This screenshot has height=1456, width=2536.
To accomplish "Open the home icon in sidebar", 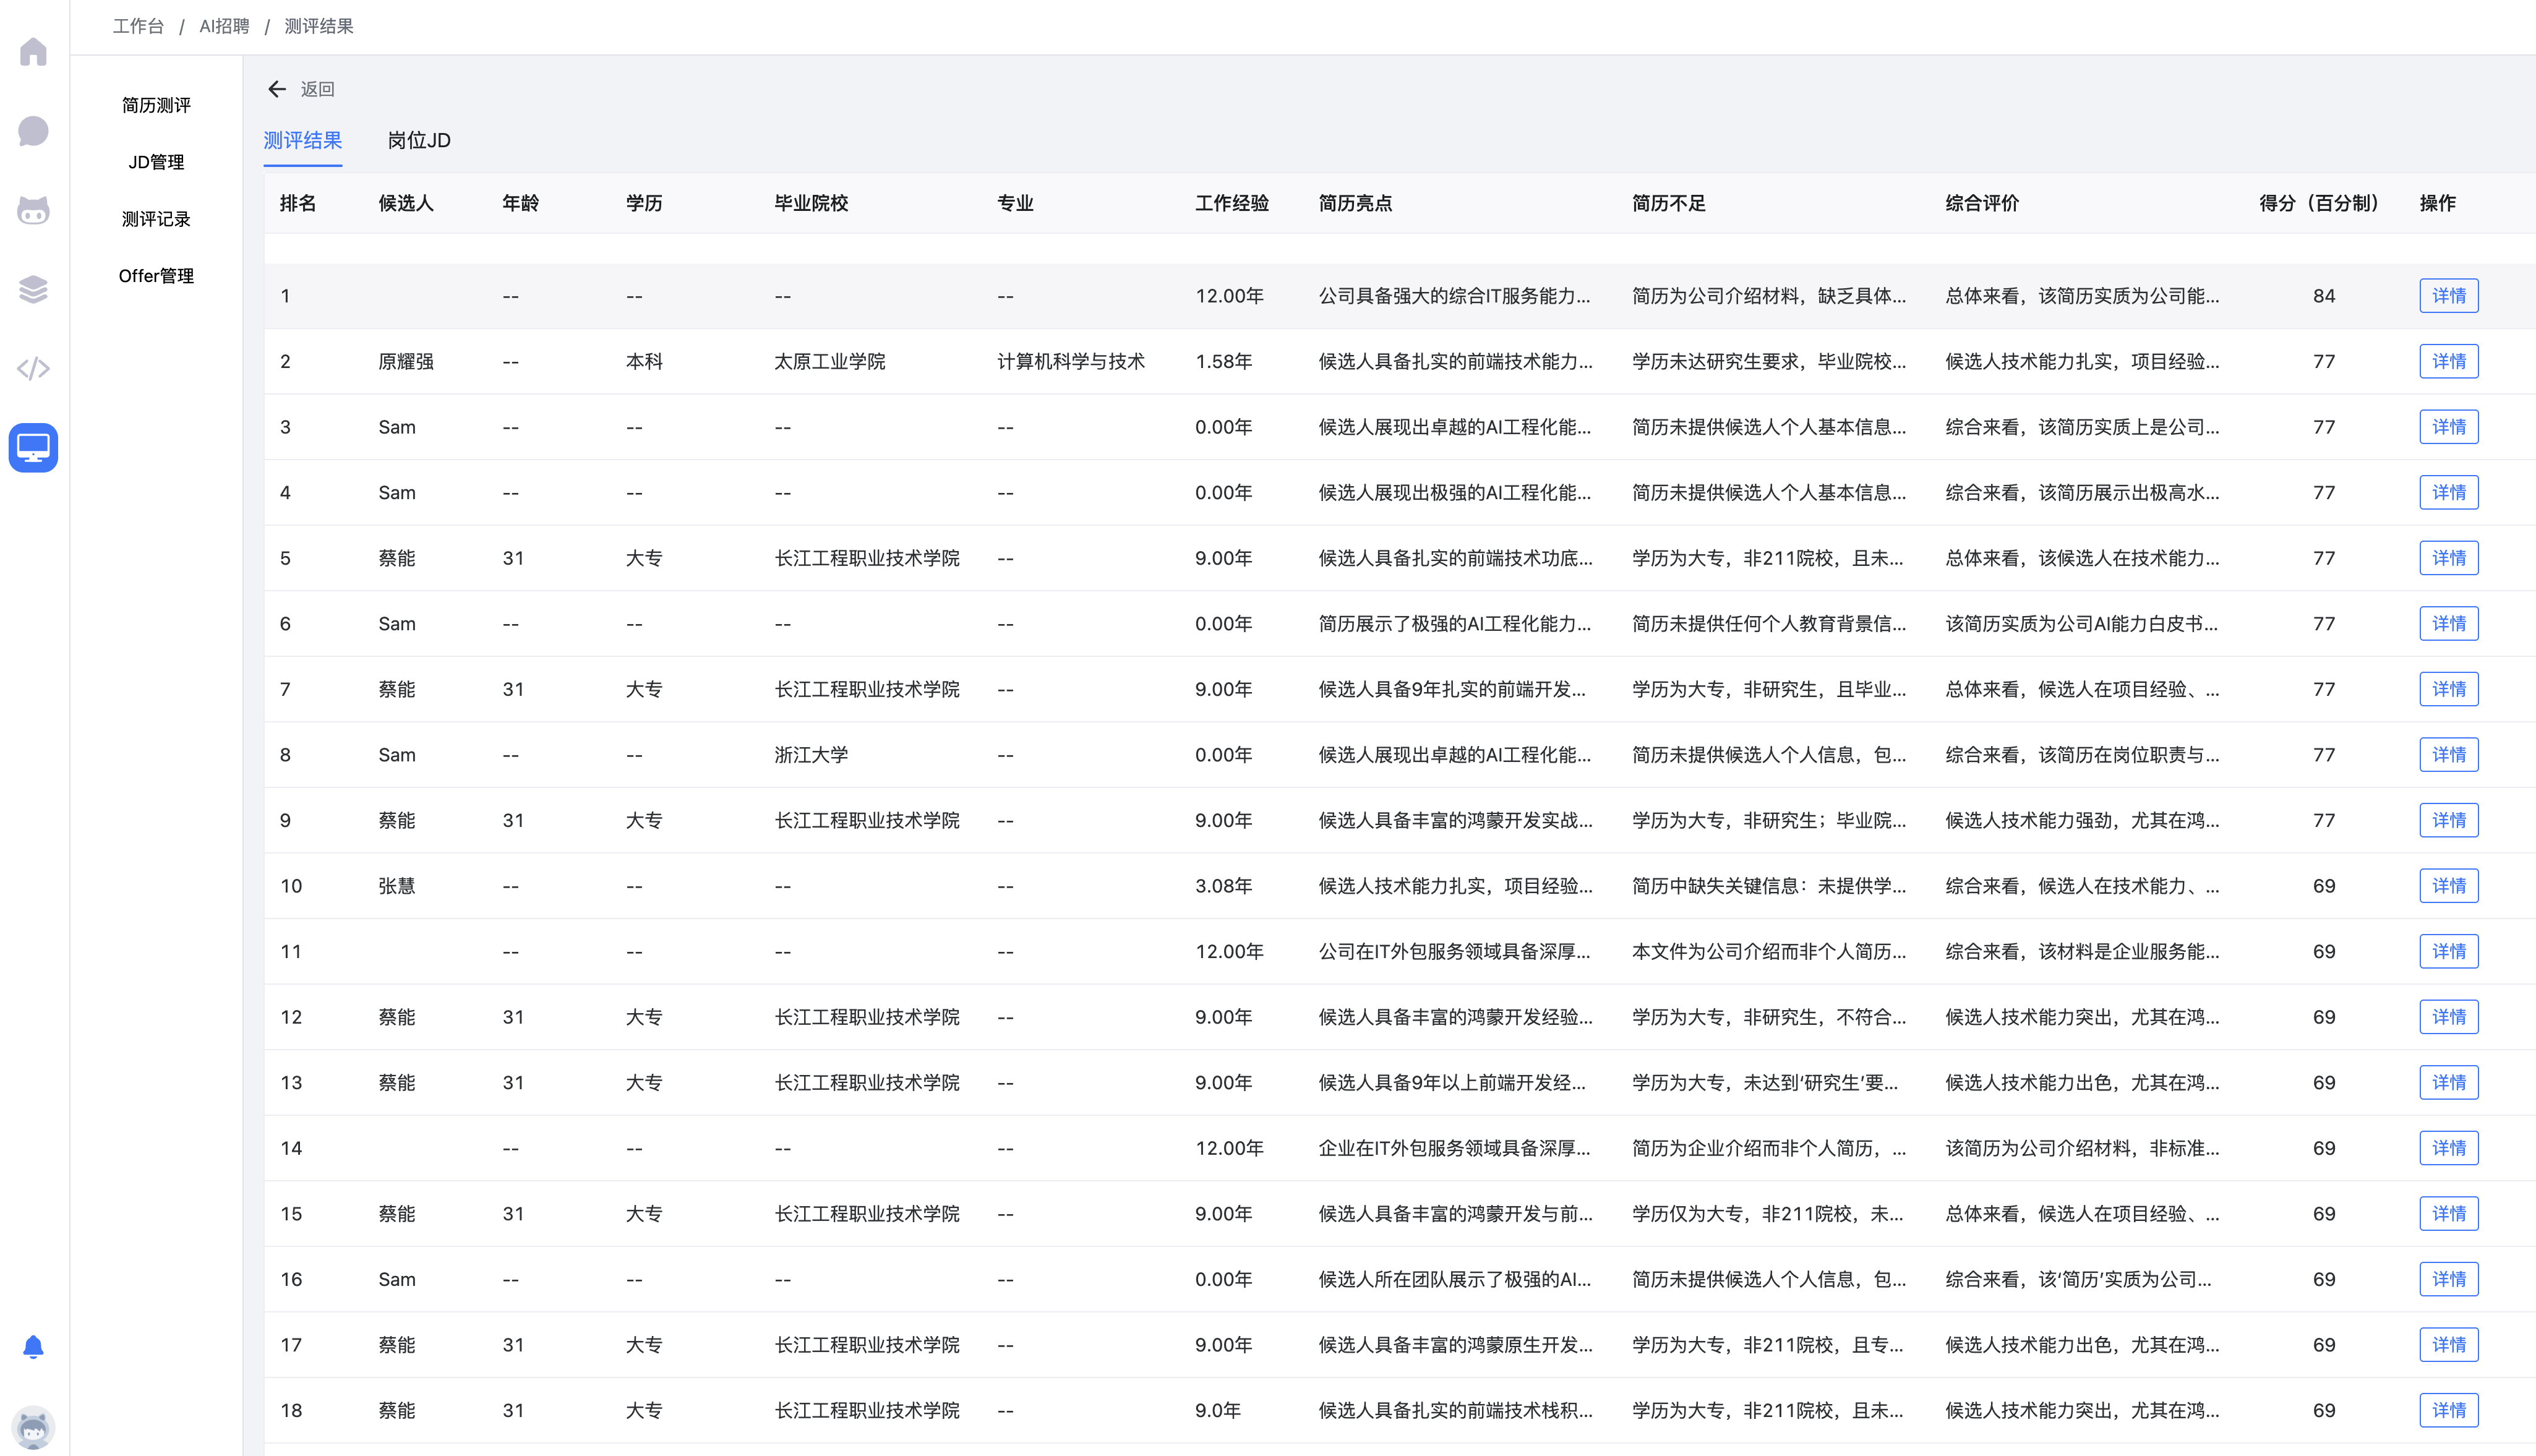I will point(33,52).
